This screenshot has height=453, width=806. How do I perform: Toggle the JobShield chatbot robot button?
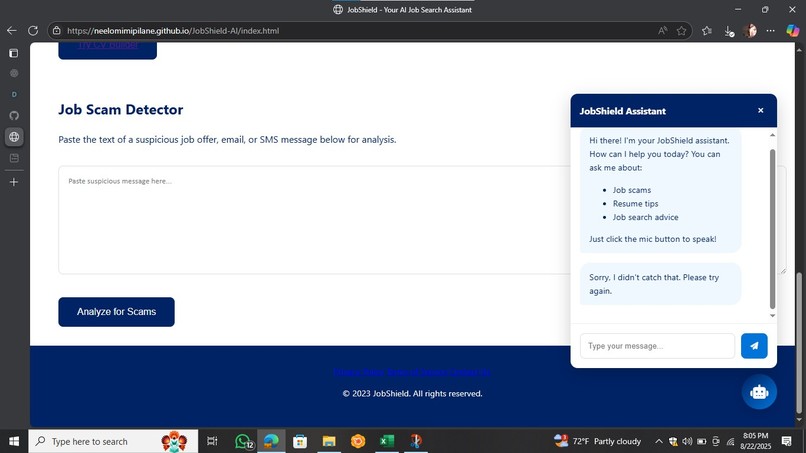[x=759, y=392]
